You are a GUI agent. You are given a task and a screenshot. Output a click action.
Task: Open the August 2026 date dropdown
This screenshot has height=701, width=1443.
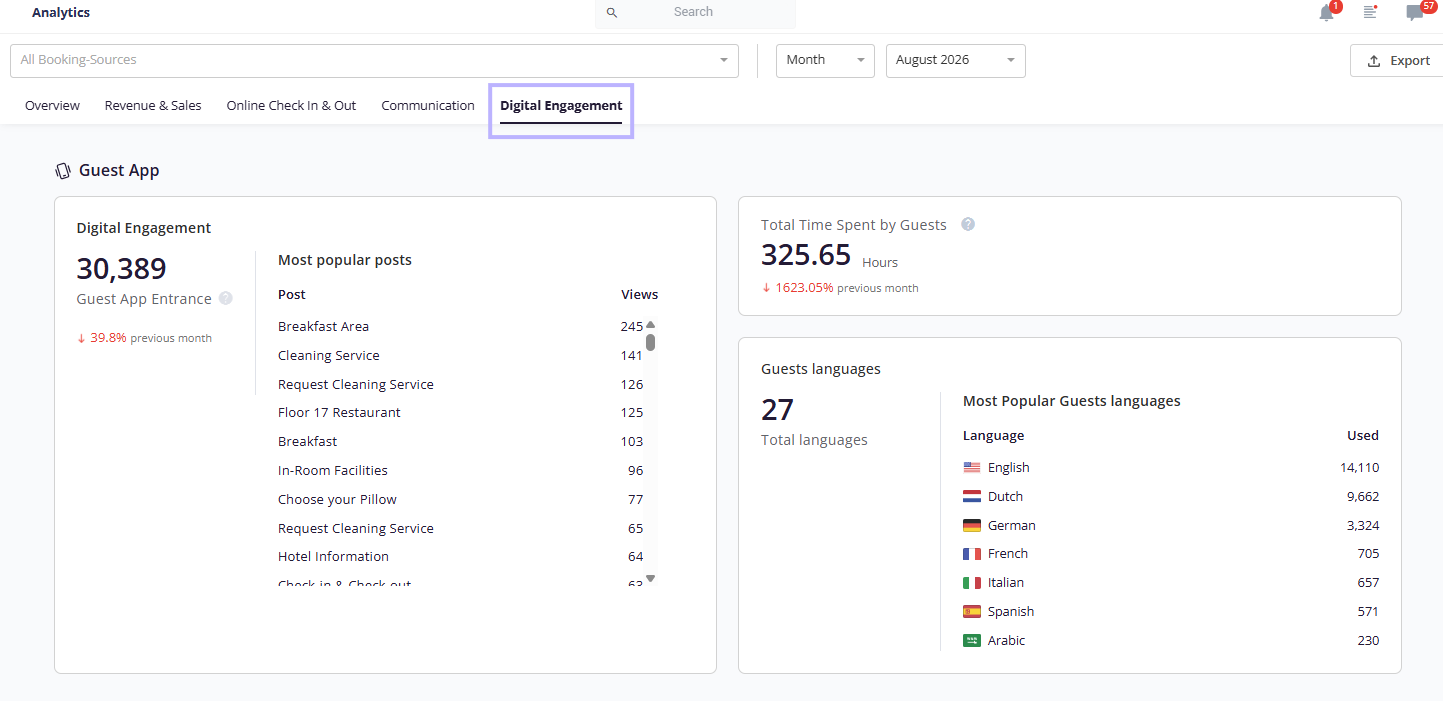click(x=956, y=60)
